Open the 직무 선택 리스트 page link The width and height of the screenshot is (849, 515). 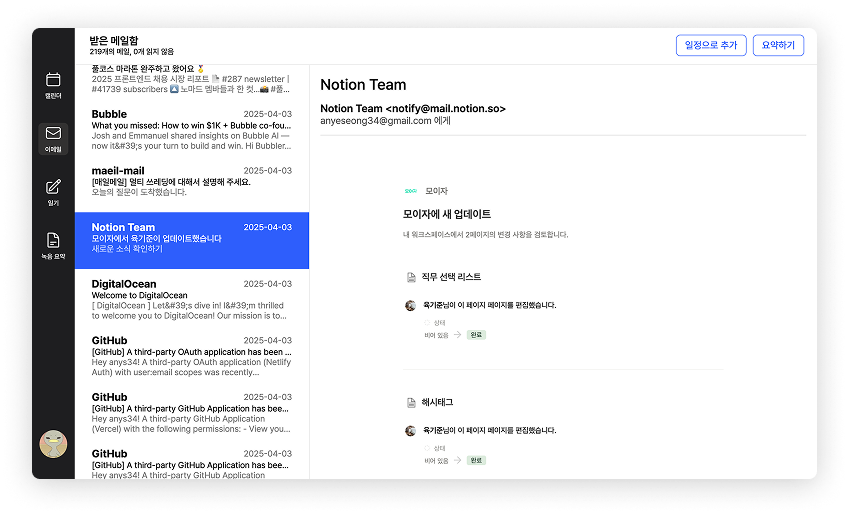click(451, 277)
